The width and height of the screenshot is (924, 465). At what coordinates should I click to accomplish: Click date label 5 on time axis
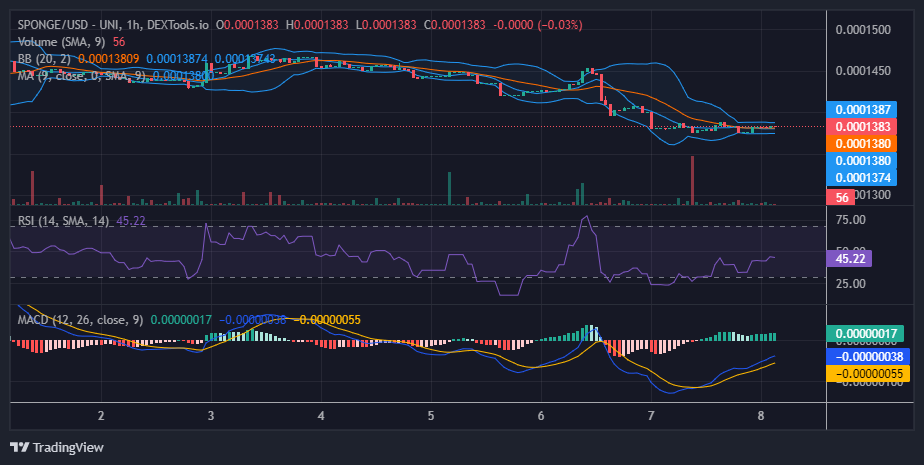tap(431, 415)
